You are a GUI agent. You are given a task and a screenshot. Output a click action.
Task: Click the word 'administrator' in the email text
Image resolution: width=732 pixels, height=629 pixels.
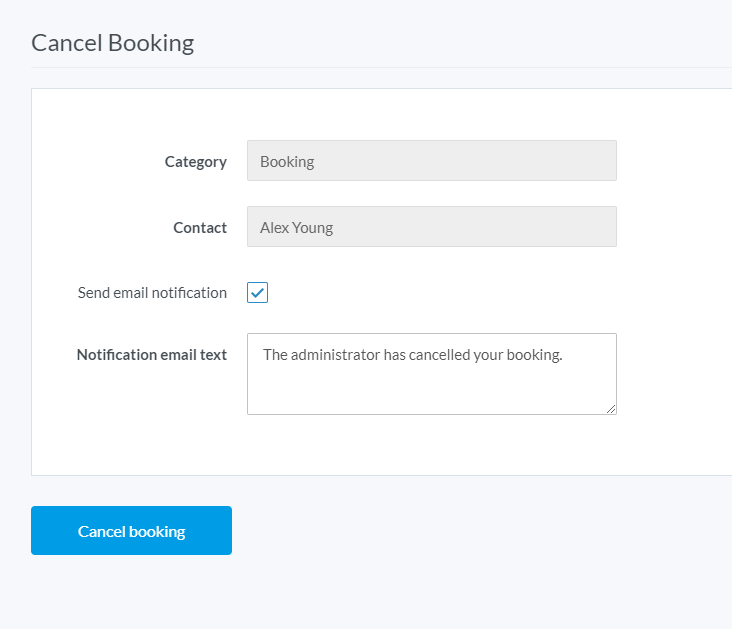click(x=335, y=354)
